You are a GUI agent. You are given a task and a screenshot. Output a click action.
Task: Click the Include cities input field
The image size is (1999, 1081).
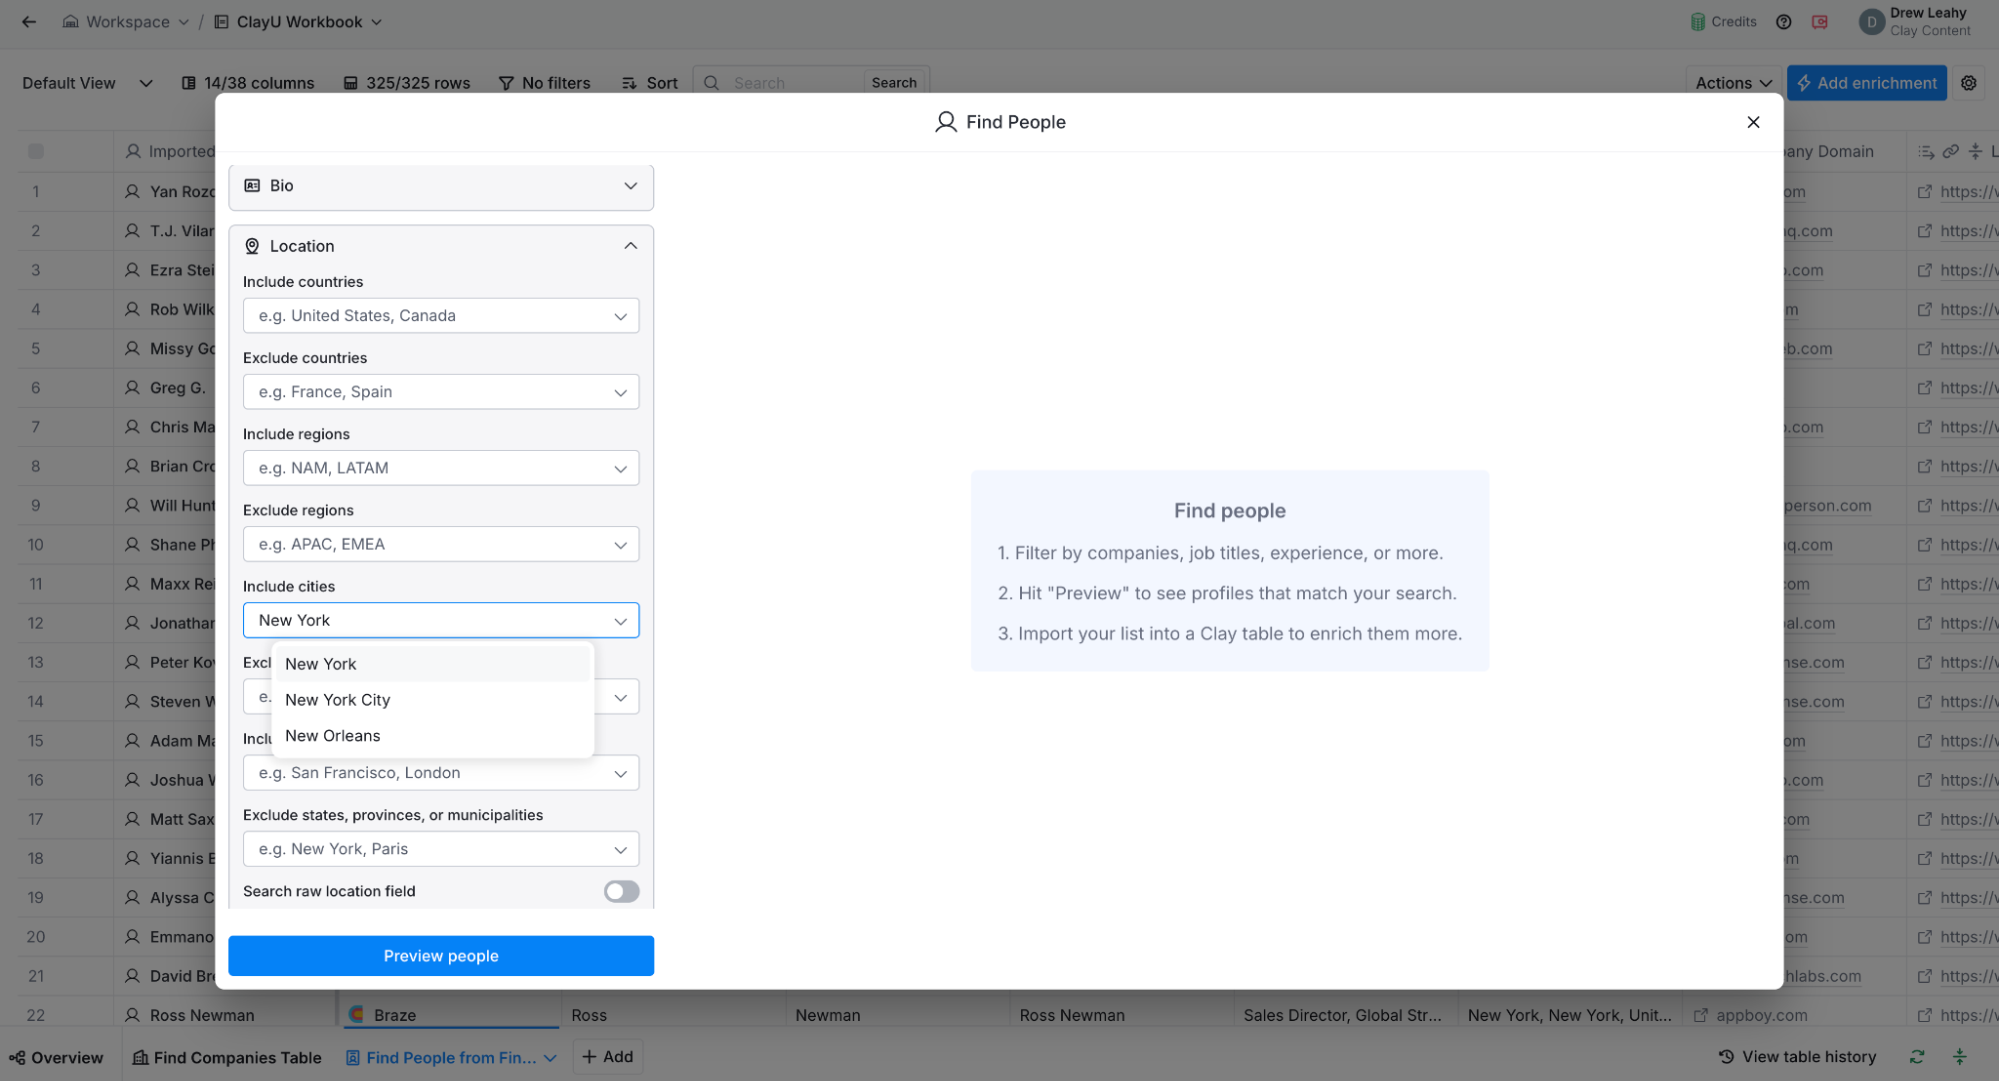[x=430, y=620]
